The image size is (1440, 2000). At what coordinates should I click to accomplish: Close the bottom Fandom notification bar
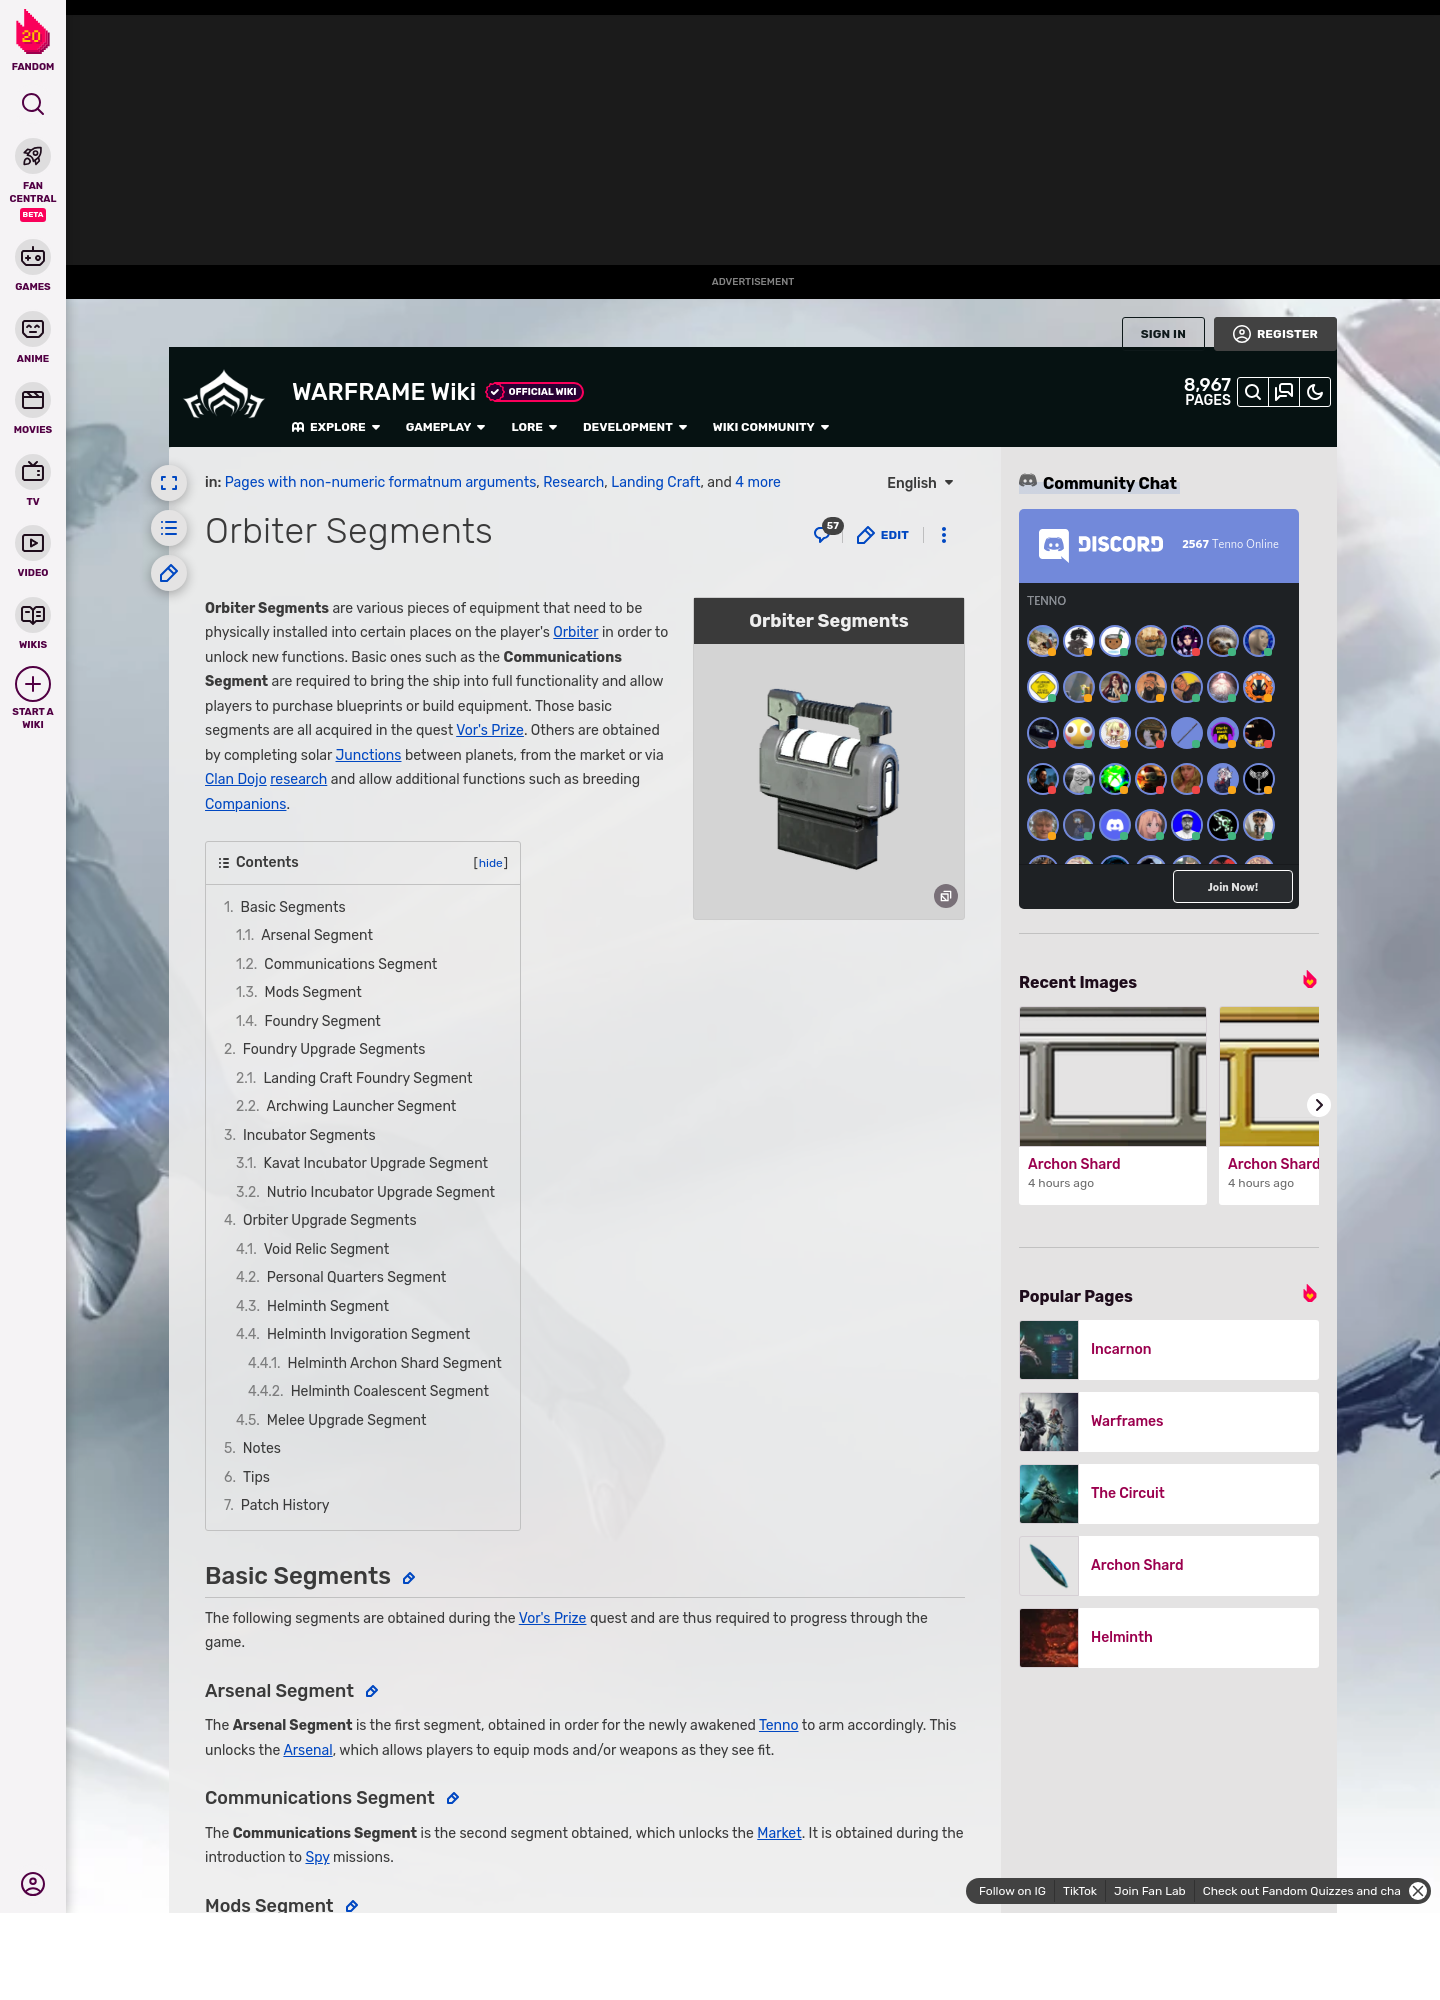pyautogui.click(x=1418, y=1891)
